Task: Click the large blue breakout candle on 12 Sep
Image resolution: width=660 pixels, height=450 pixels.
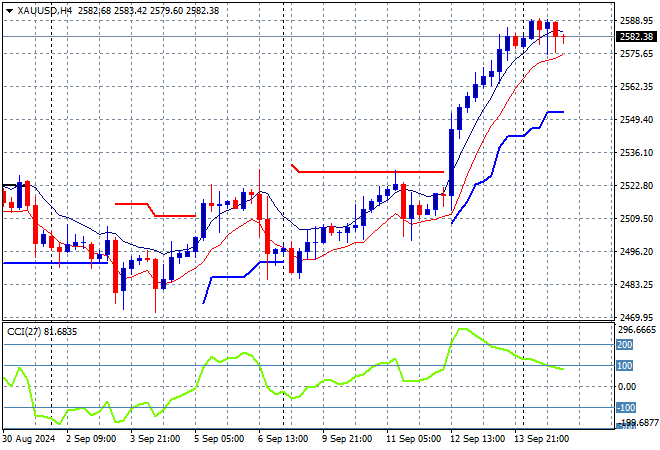Action: point(452,162)
